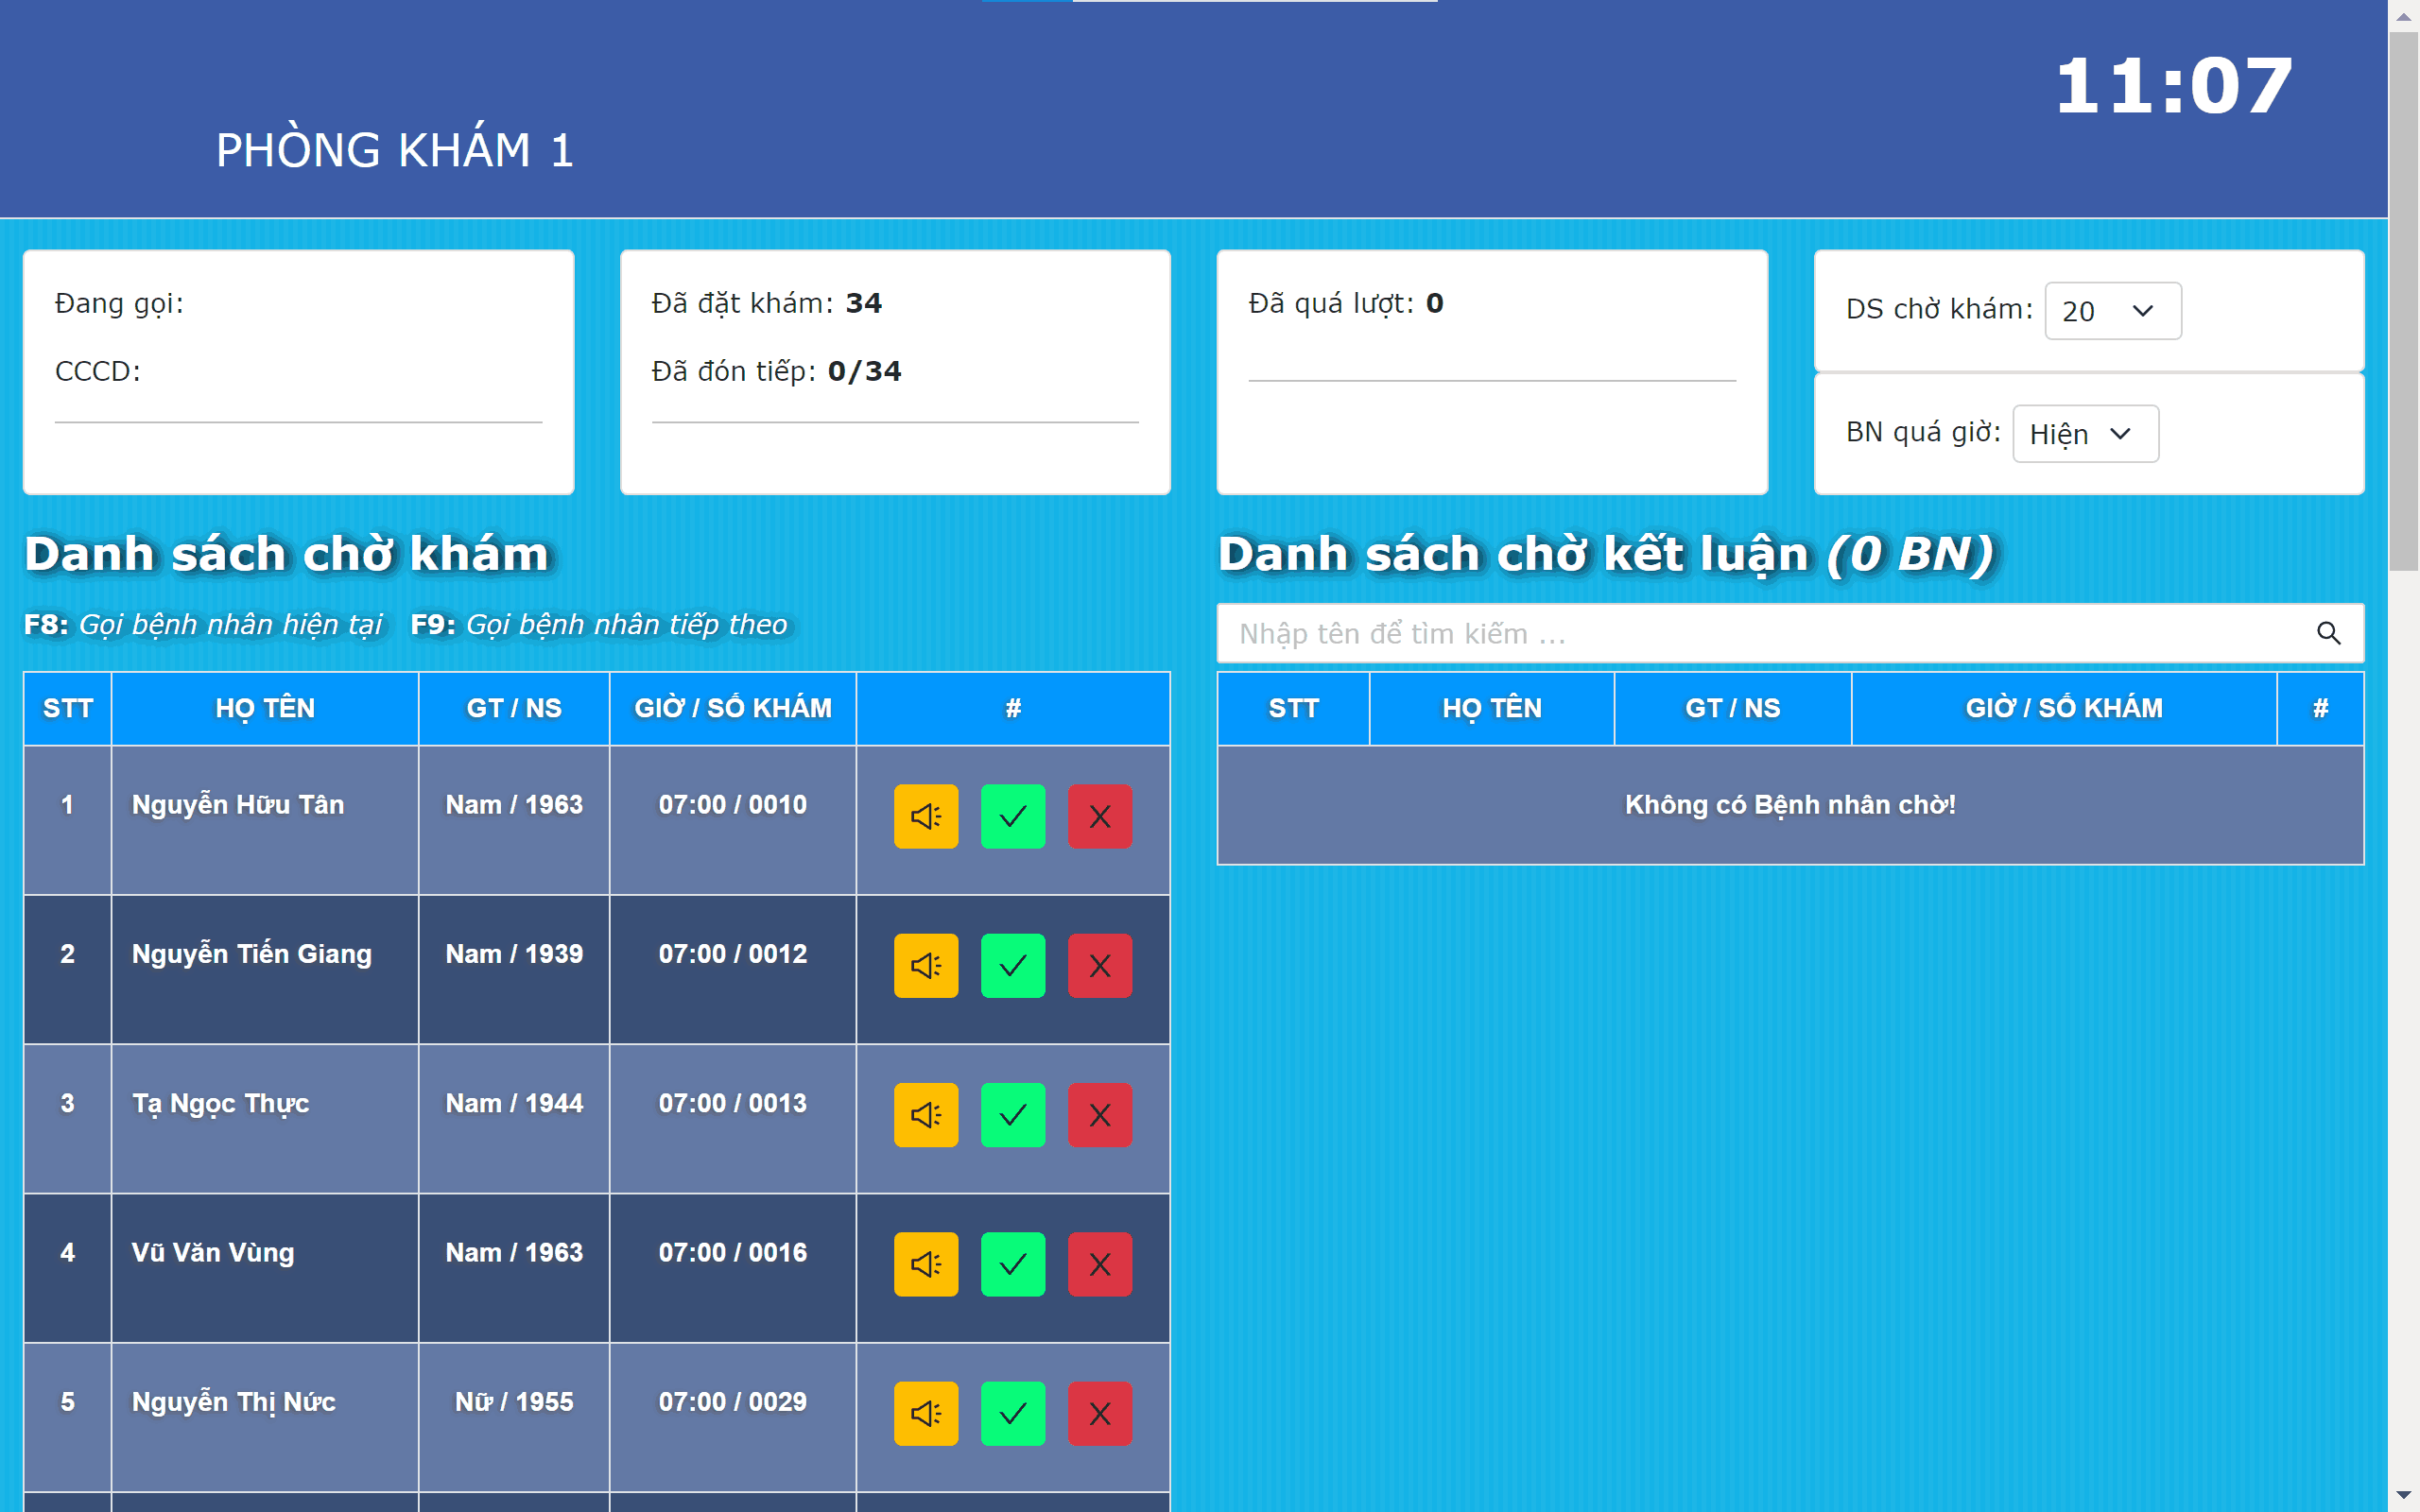The height and width of the screenshot is (1512, 2420).
Task: Open the DS chờ khám dropdown
Action: 2112,311
